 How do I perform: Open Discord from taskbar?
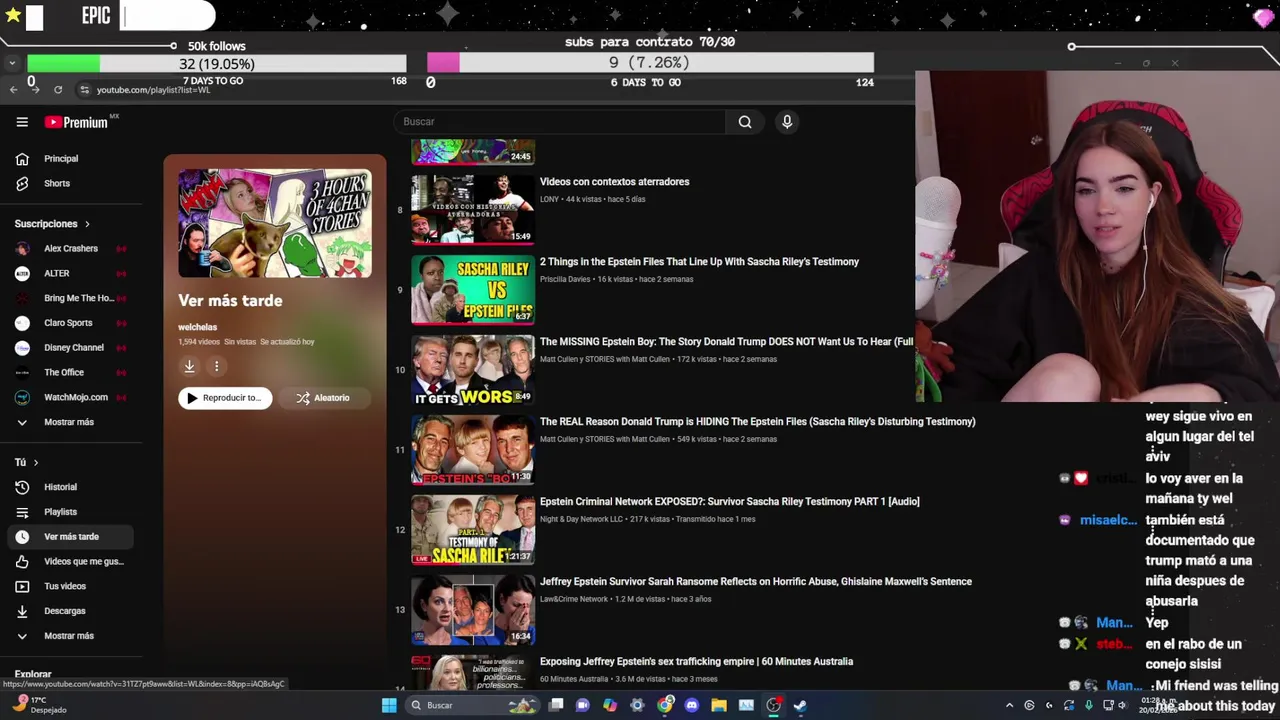(x=691, y=705)
